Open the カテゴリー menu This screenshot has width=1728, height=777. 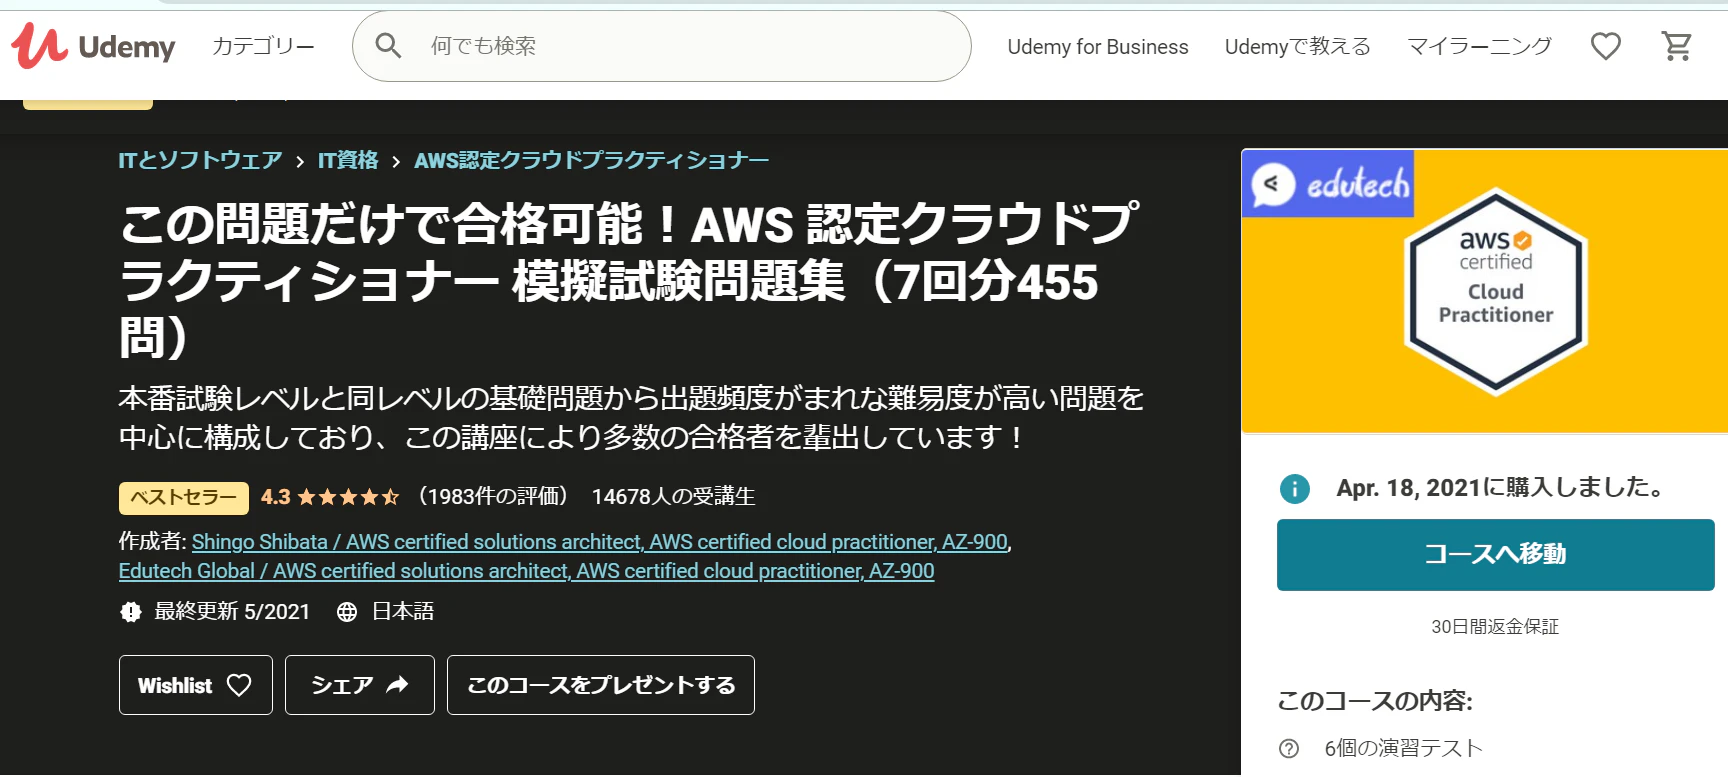point(263,46)
